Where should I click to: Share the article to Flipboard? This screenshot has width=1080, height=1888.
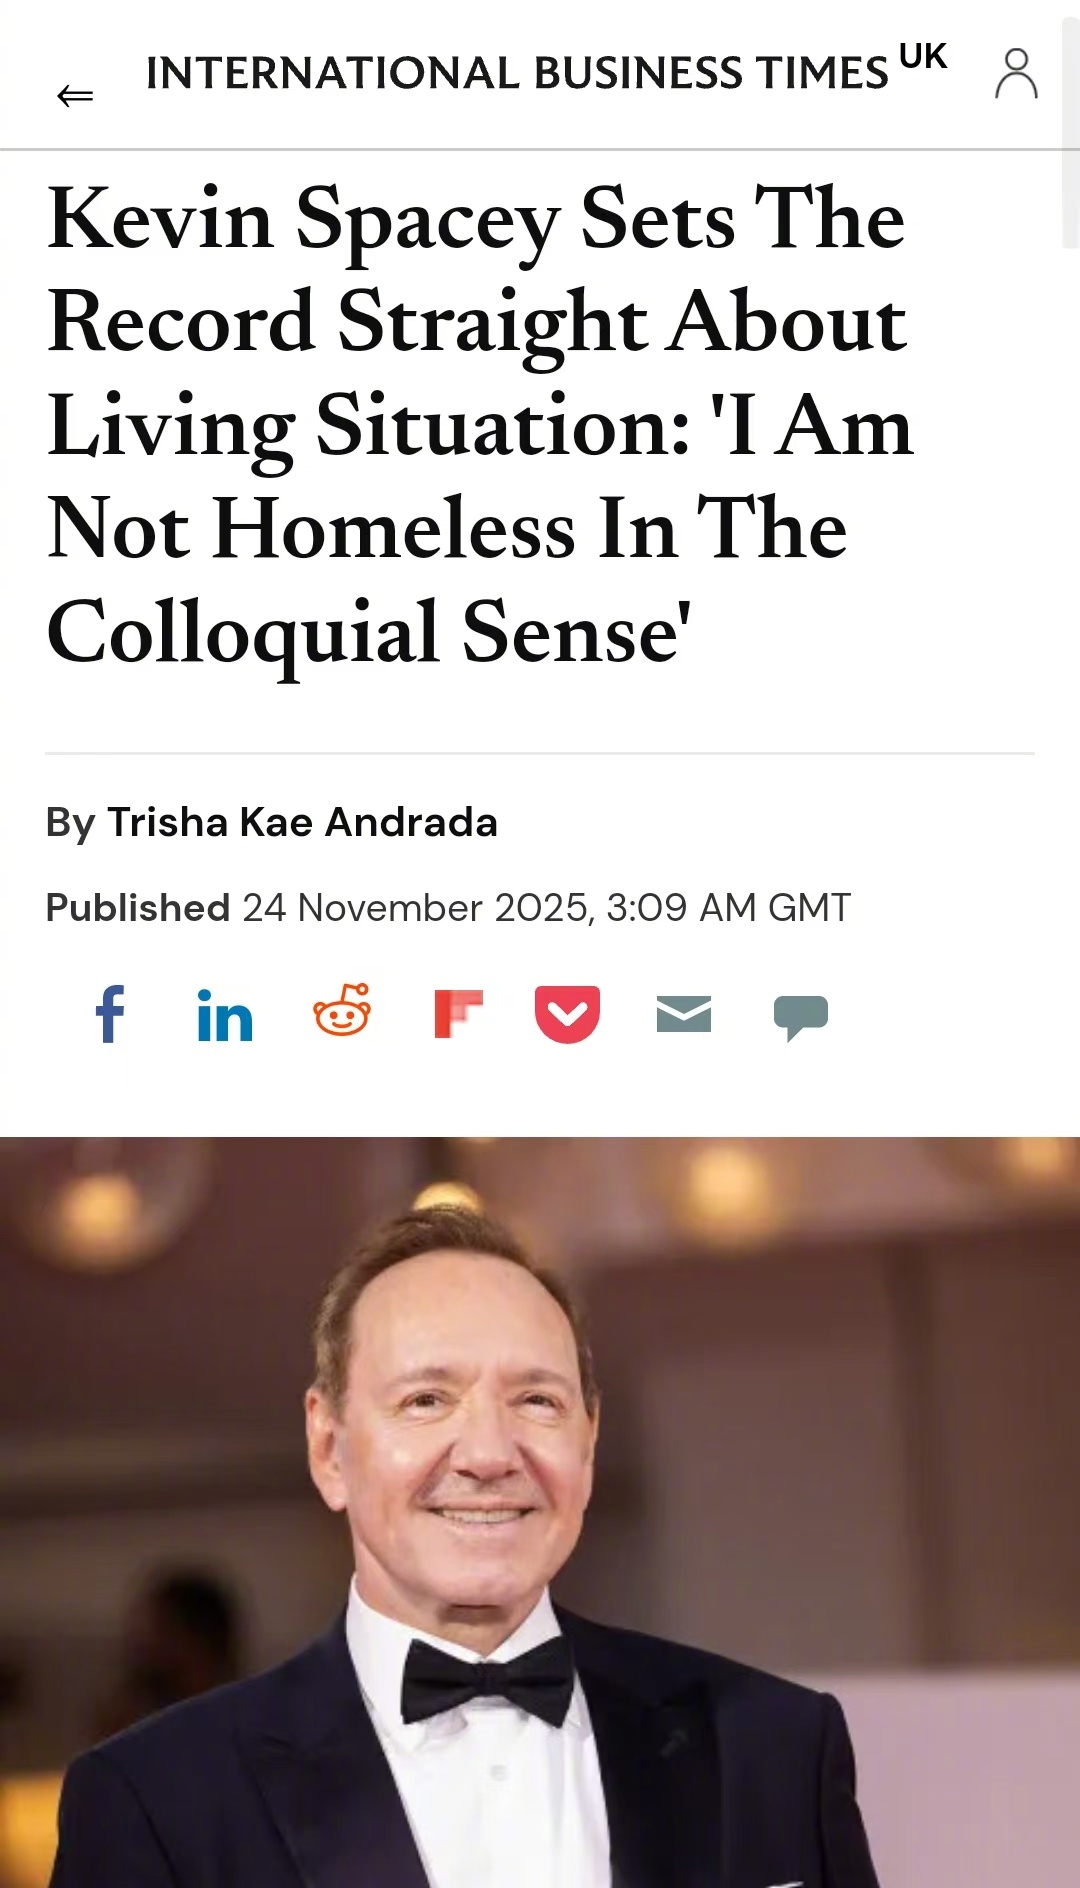point(458,1014)
